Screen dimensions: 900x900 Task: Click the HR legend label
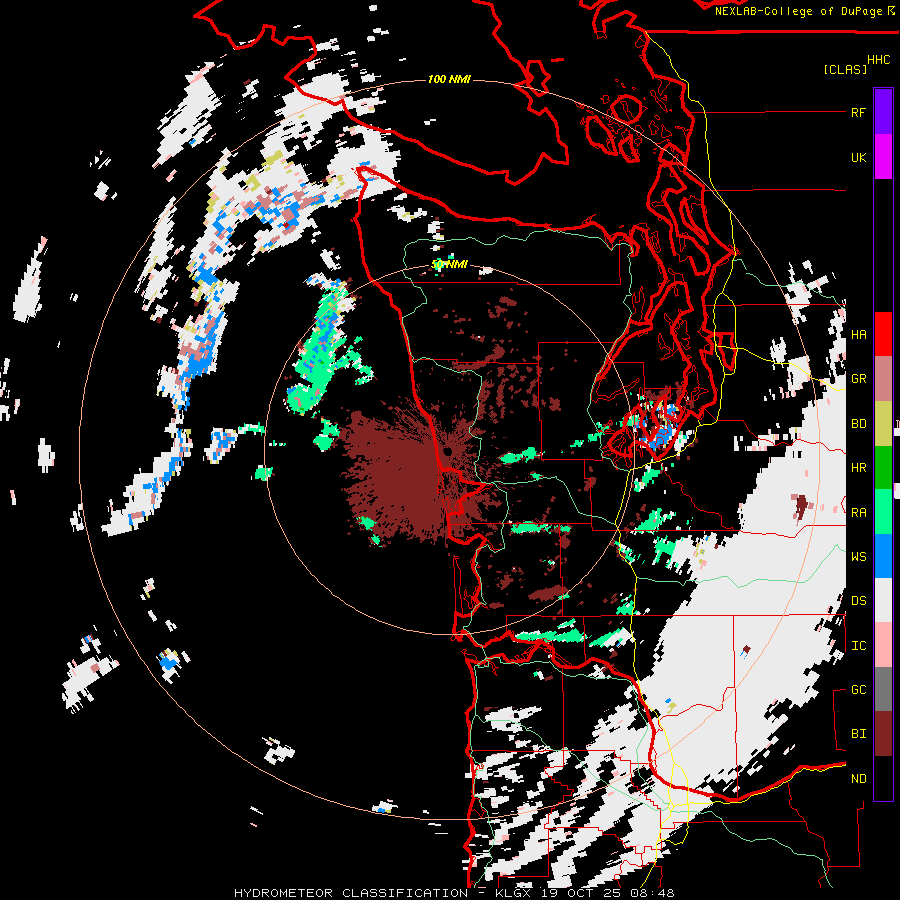tap(858, 468)
